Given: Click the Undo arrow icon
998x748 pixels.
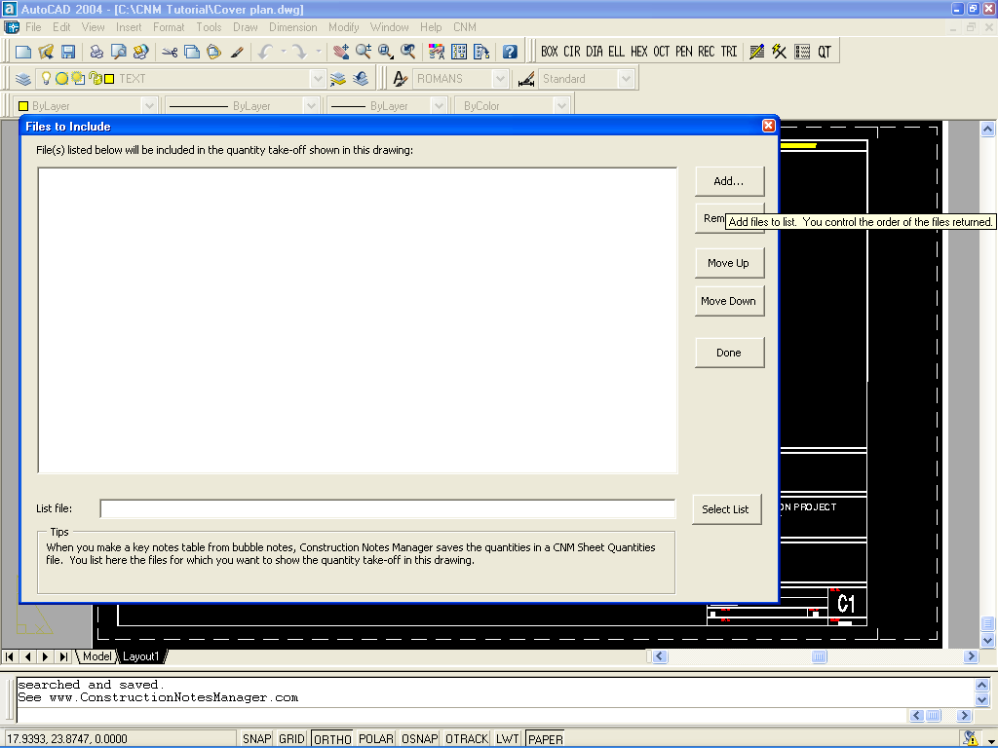Looking at the screenshot, I should tap(266, 52).
